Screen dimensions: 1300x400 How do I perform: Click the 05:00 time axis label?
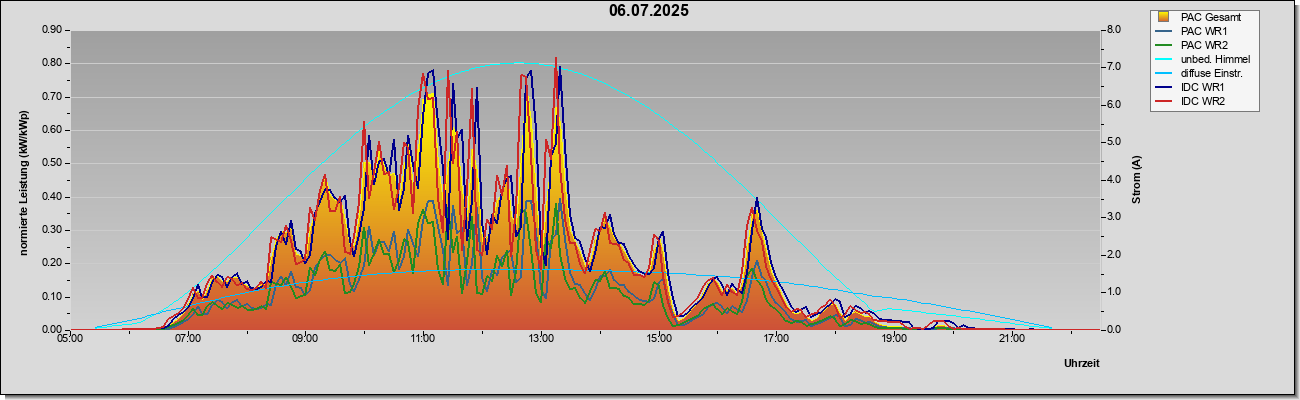[x=70, y=339]
